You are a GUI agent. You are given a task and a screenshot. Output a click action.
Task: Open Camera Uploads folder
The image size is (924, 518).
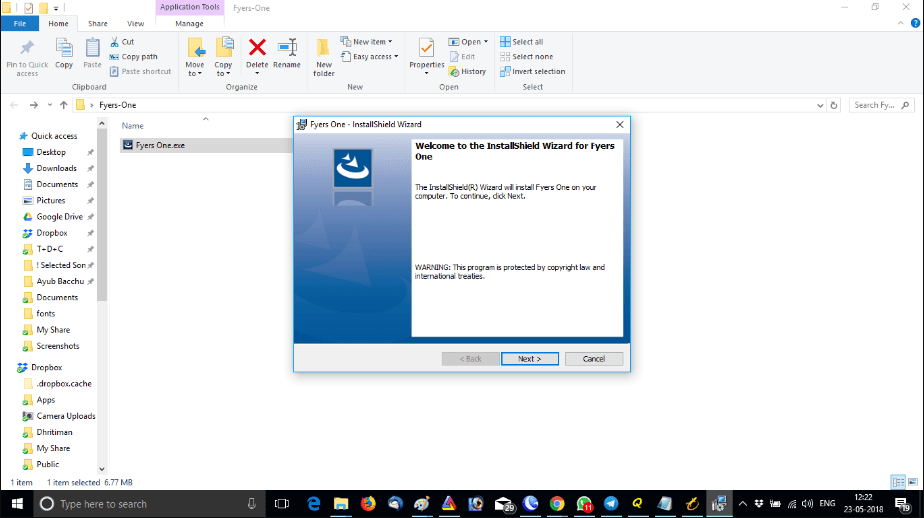coord(65,416)
